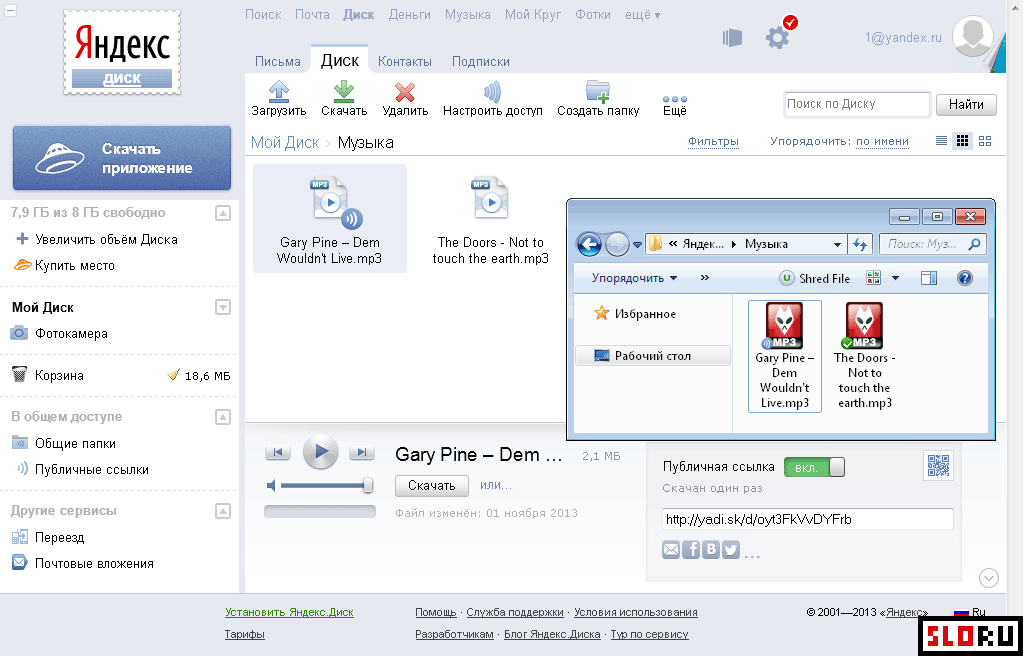Click Shred File in Explorer window
Viewport: 1023px width, 656px height.
(x=815, y=279)
